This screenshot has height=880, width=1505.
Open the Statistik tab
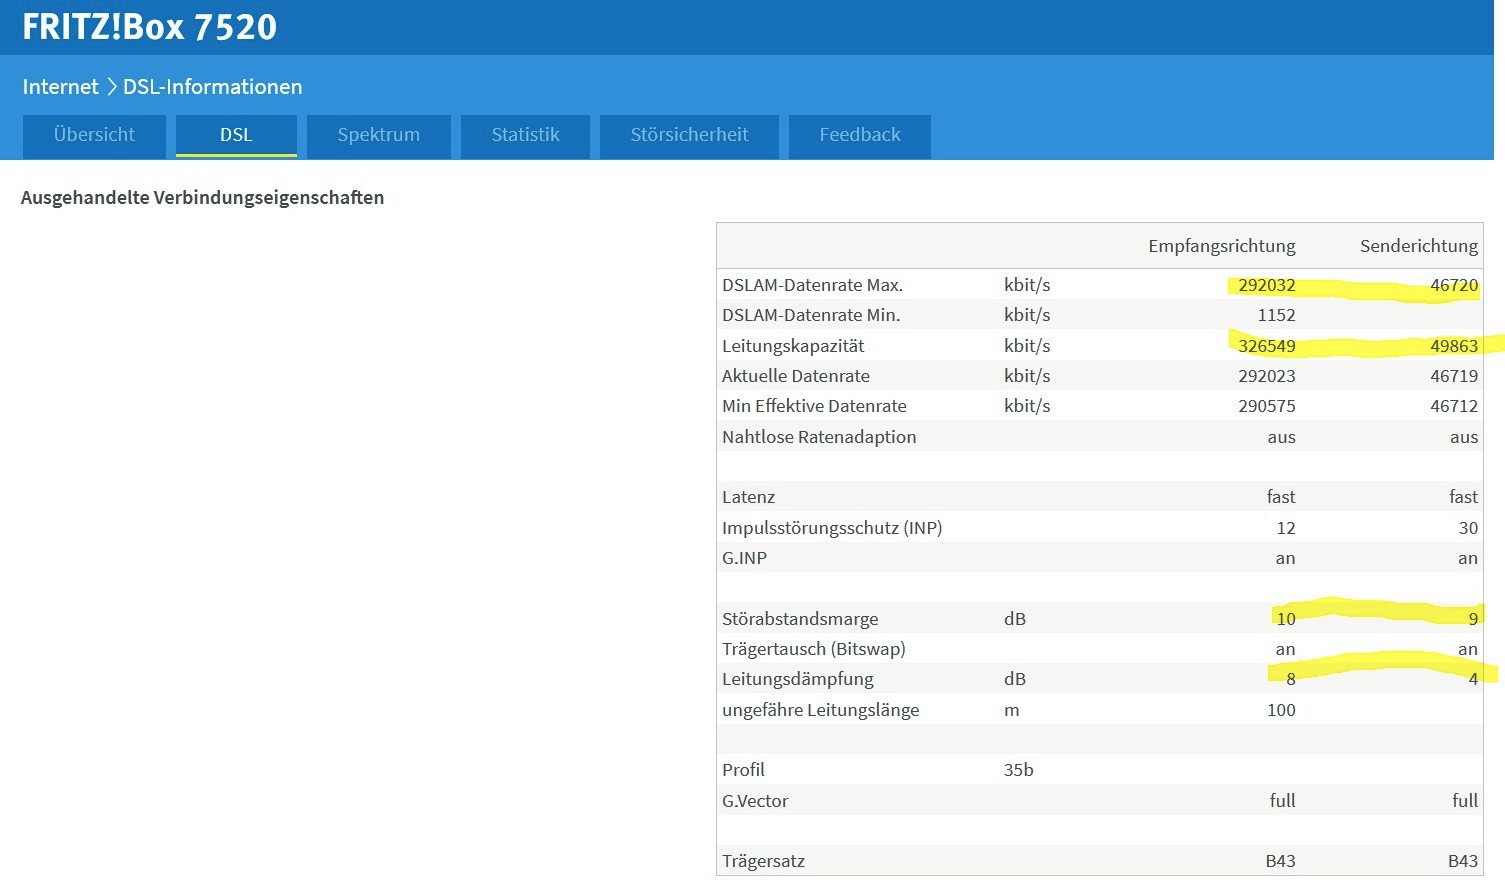(x=525, y=136)
